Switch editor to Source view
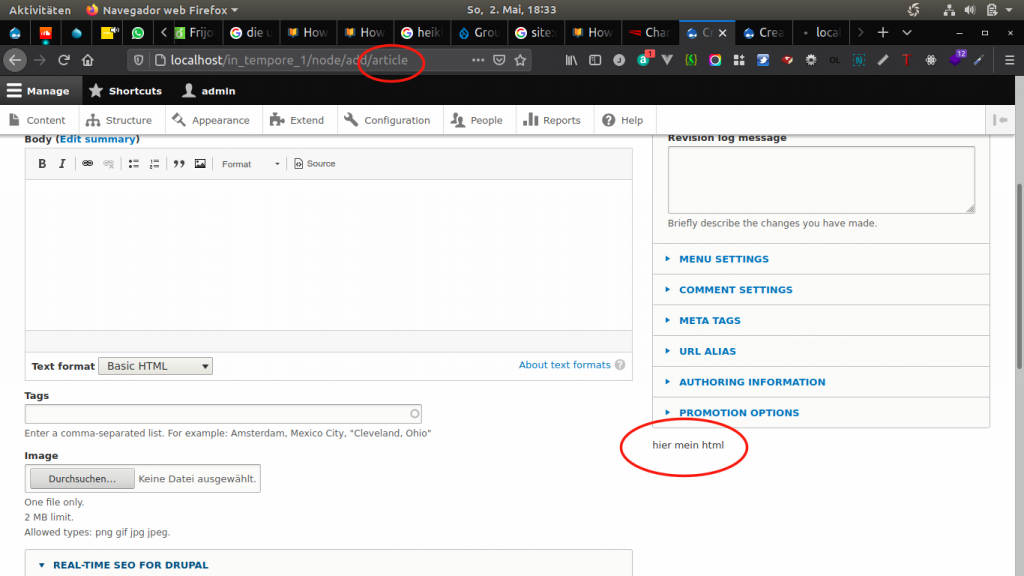Screen dimensions: 1024x576 point(314,164)
